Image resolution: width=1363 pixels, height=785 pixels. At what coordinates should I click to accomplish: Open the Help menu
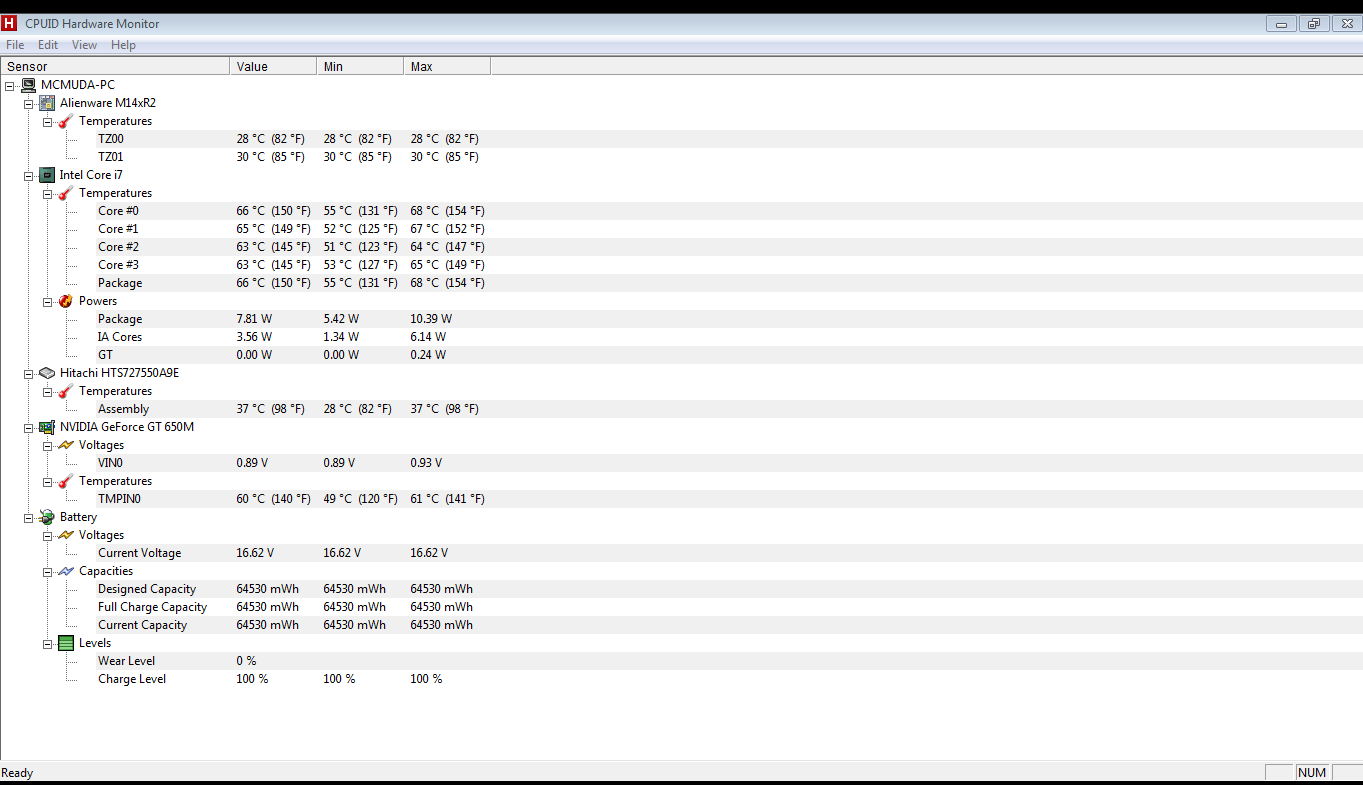[123, 45]
